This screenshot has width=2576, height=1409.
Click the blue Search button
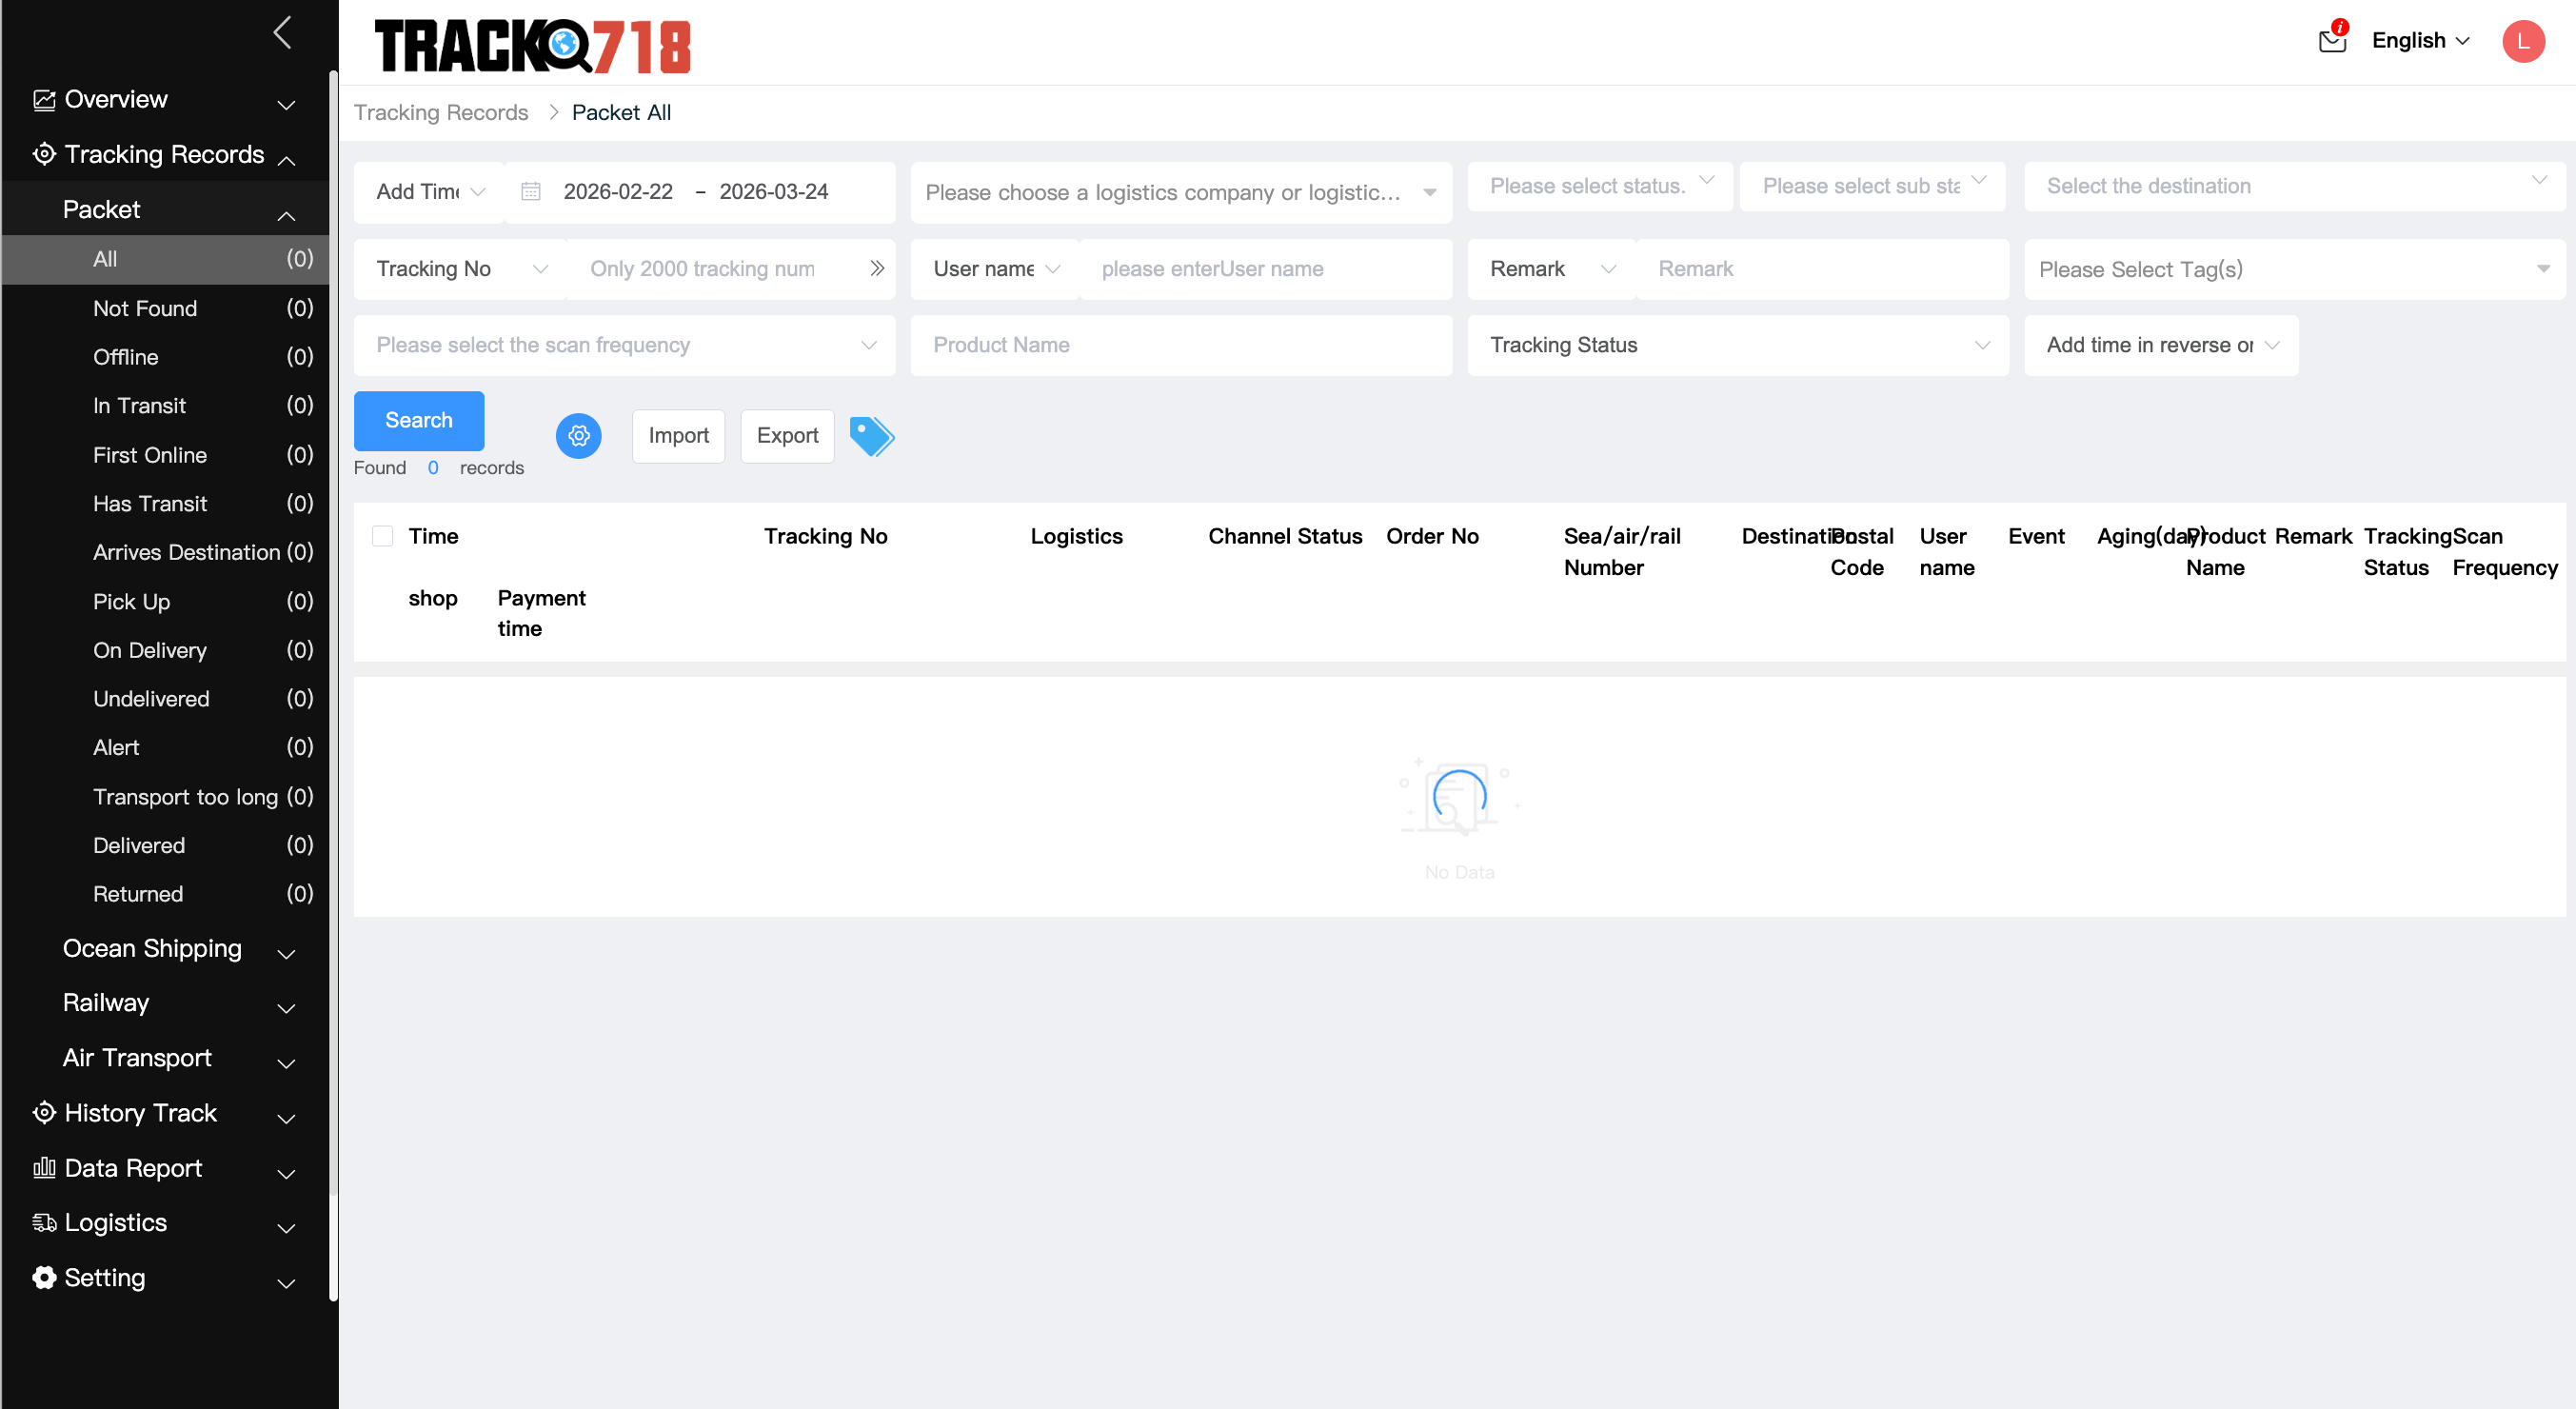click(x=418, y=420)
